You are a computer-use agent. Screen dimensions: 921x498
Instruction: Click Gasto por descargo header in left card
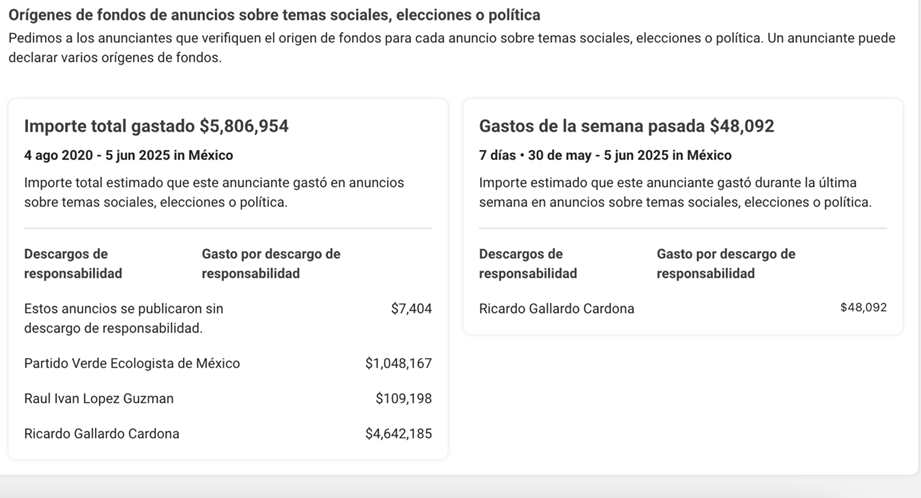pyautogui.click(x=271, y=264)
